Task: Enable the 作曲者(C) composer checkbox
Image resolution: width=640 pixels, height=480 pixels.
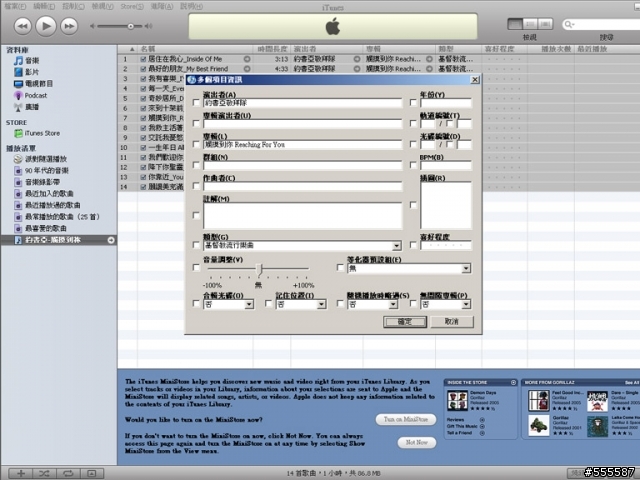Action: coord(196,186)
